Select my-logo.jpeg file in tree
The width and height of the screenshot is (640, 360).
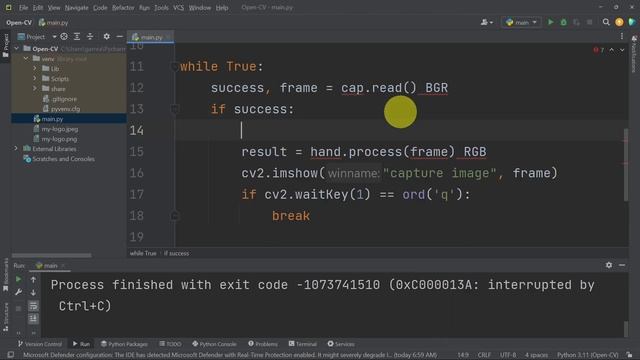60,129
